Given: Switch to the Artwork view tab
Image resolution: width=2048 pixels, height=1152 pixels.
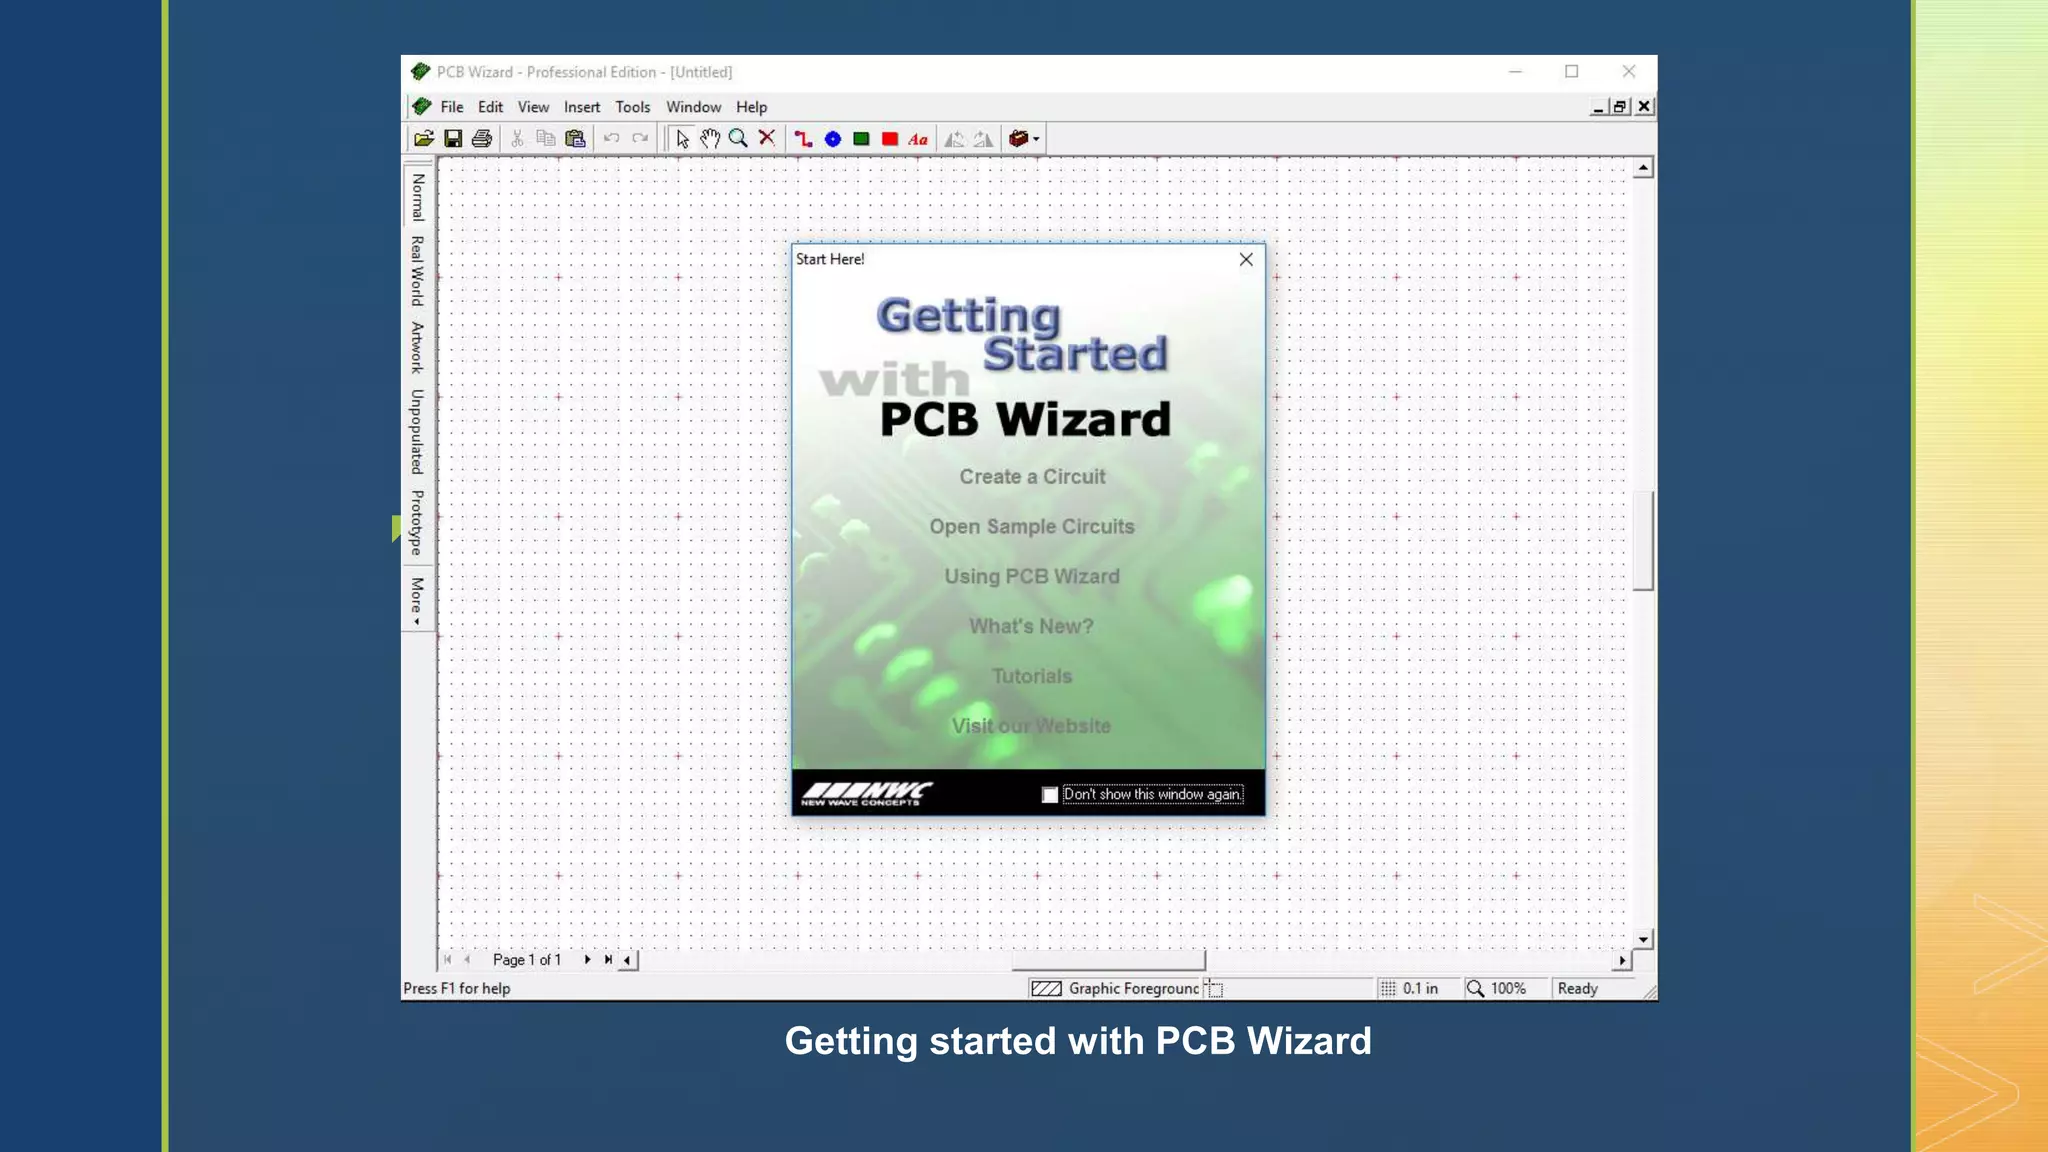Looking at the screenshot, I should 418,347.
